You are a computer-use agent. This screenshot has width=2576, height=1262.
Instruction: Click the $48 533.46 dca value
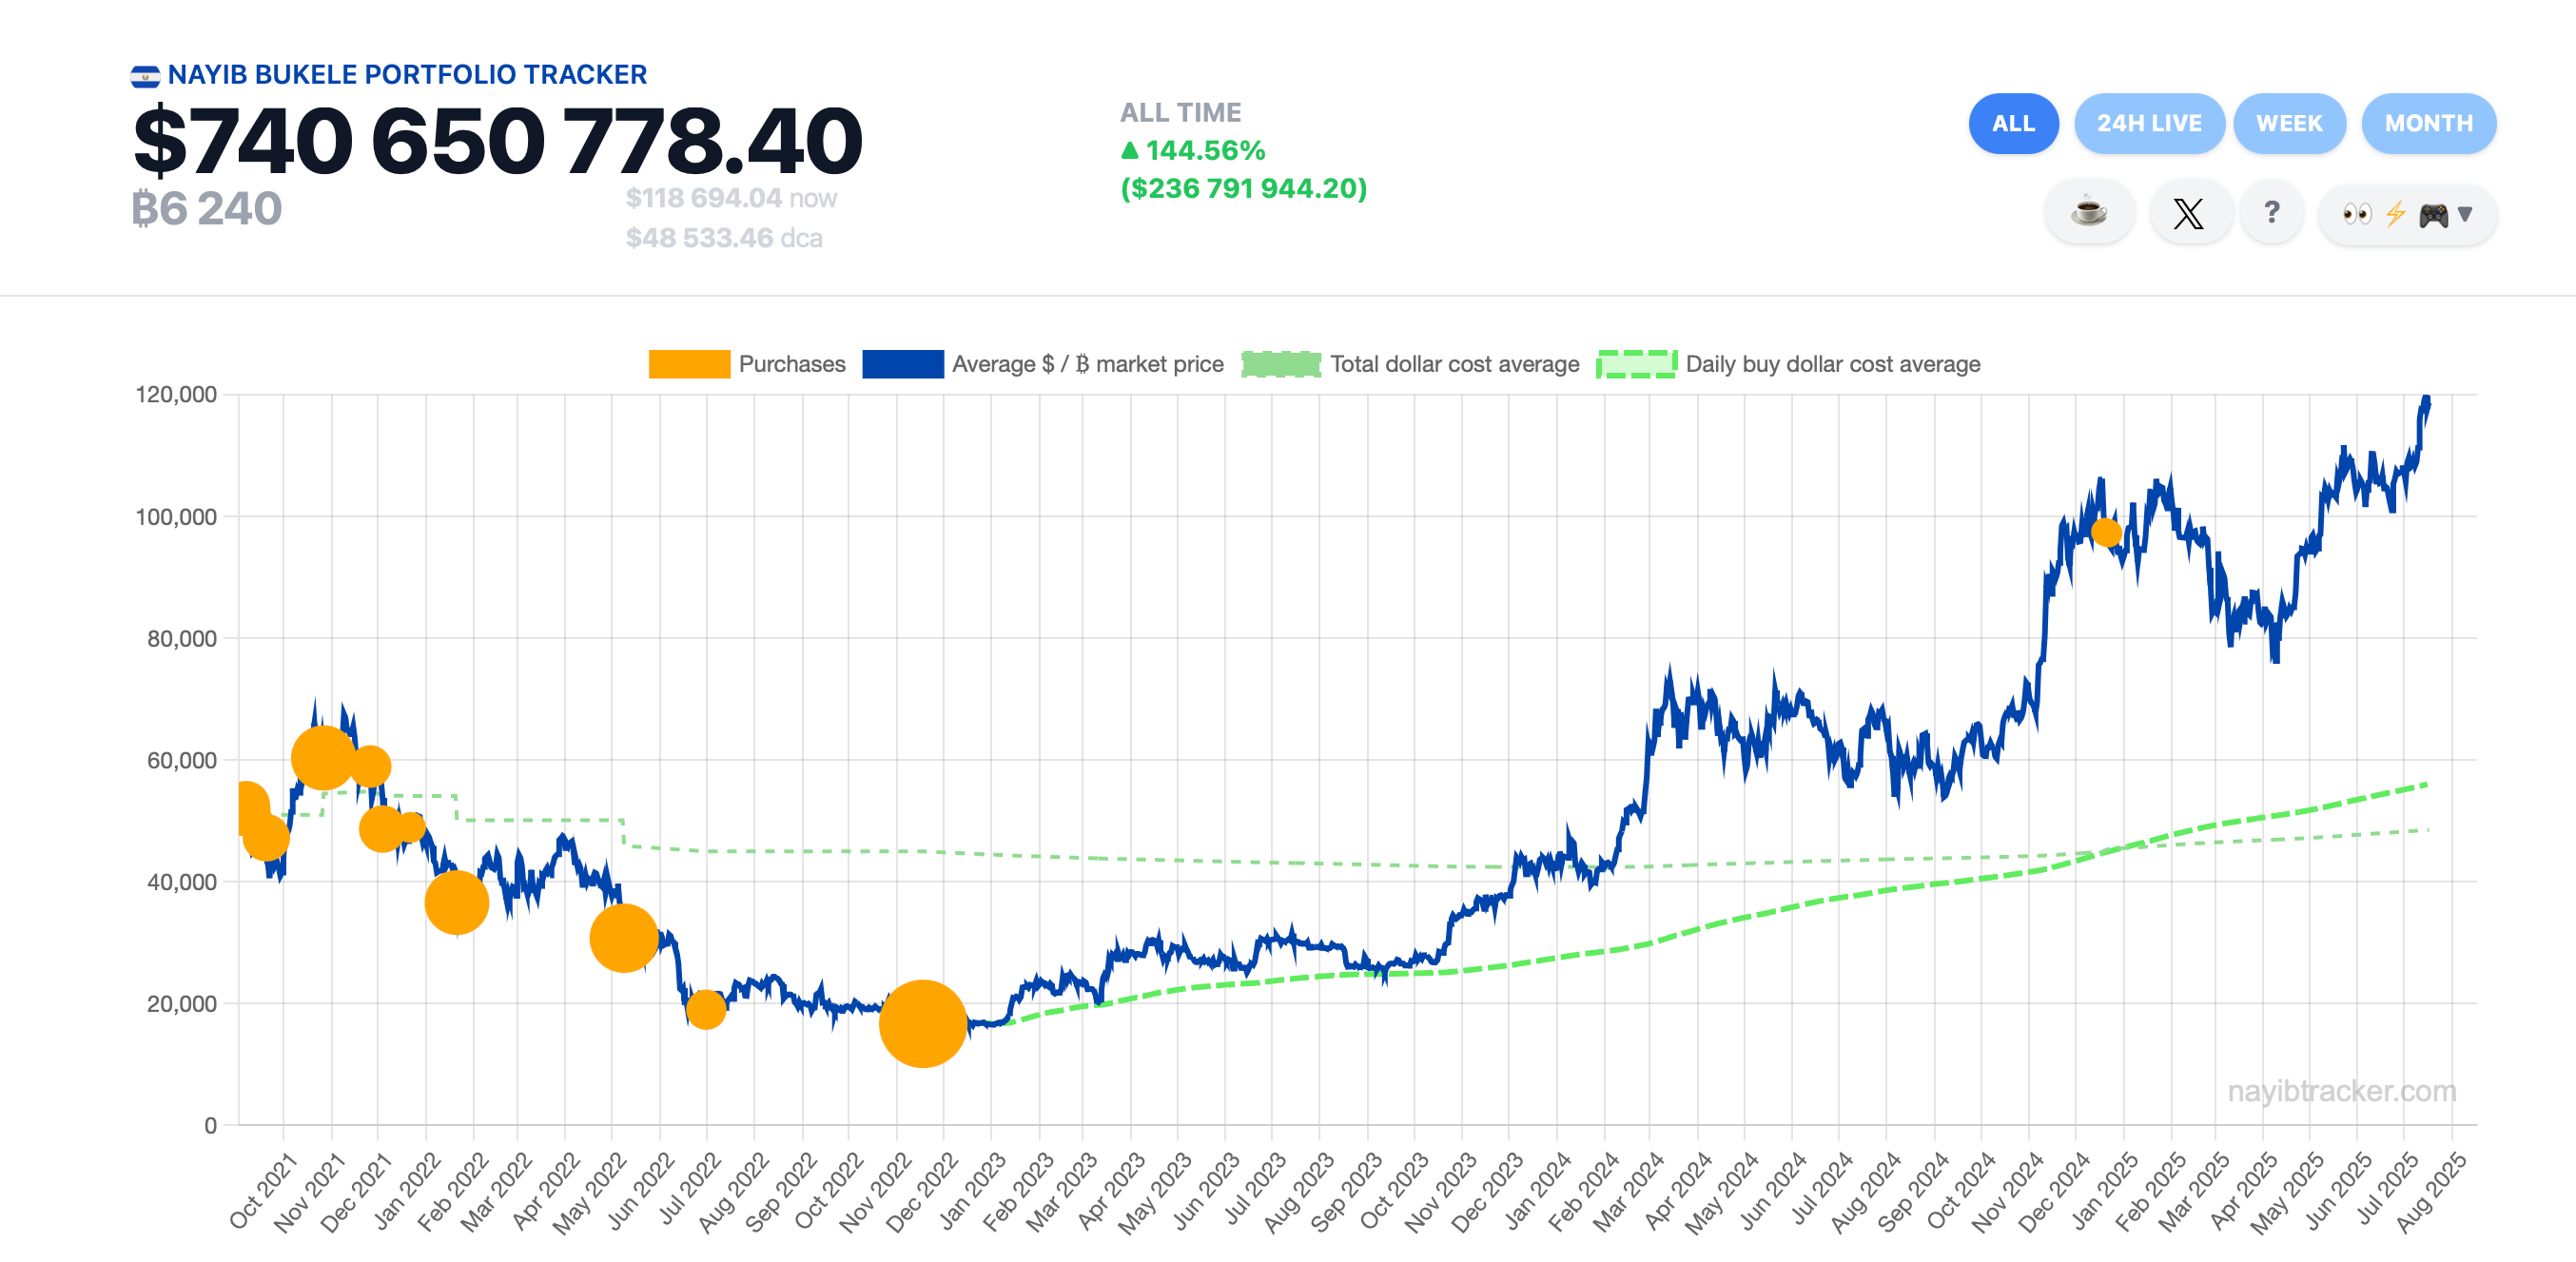click(724, 238)
